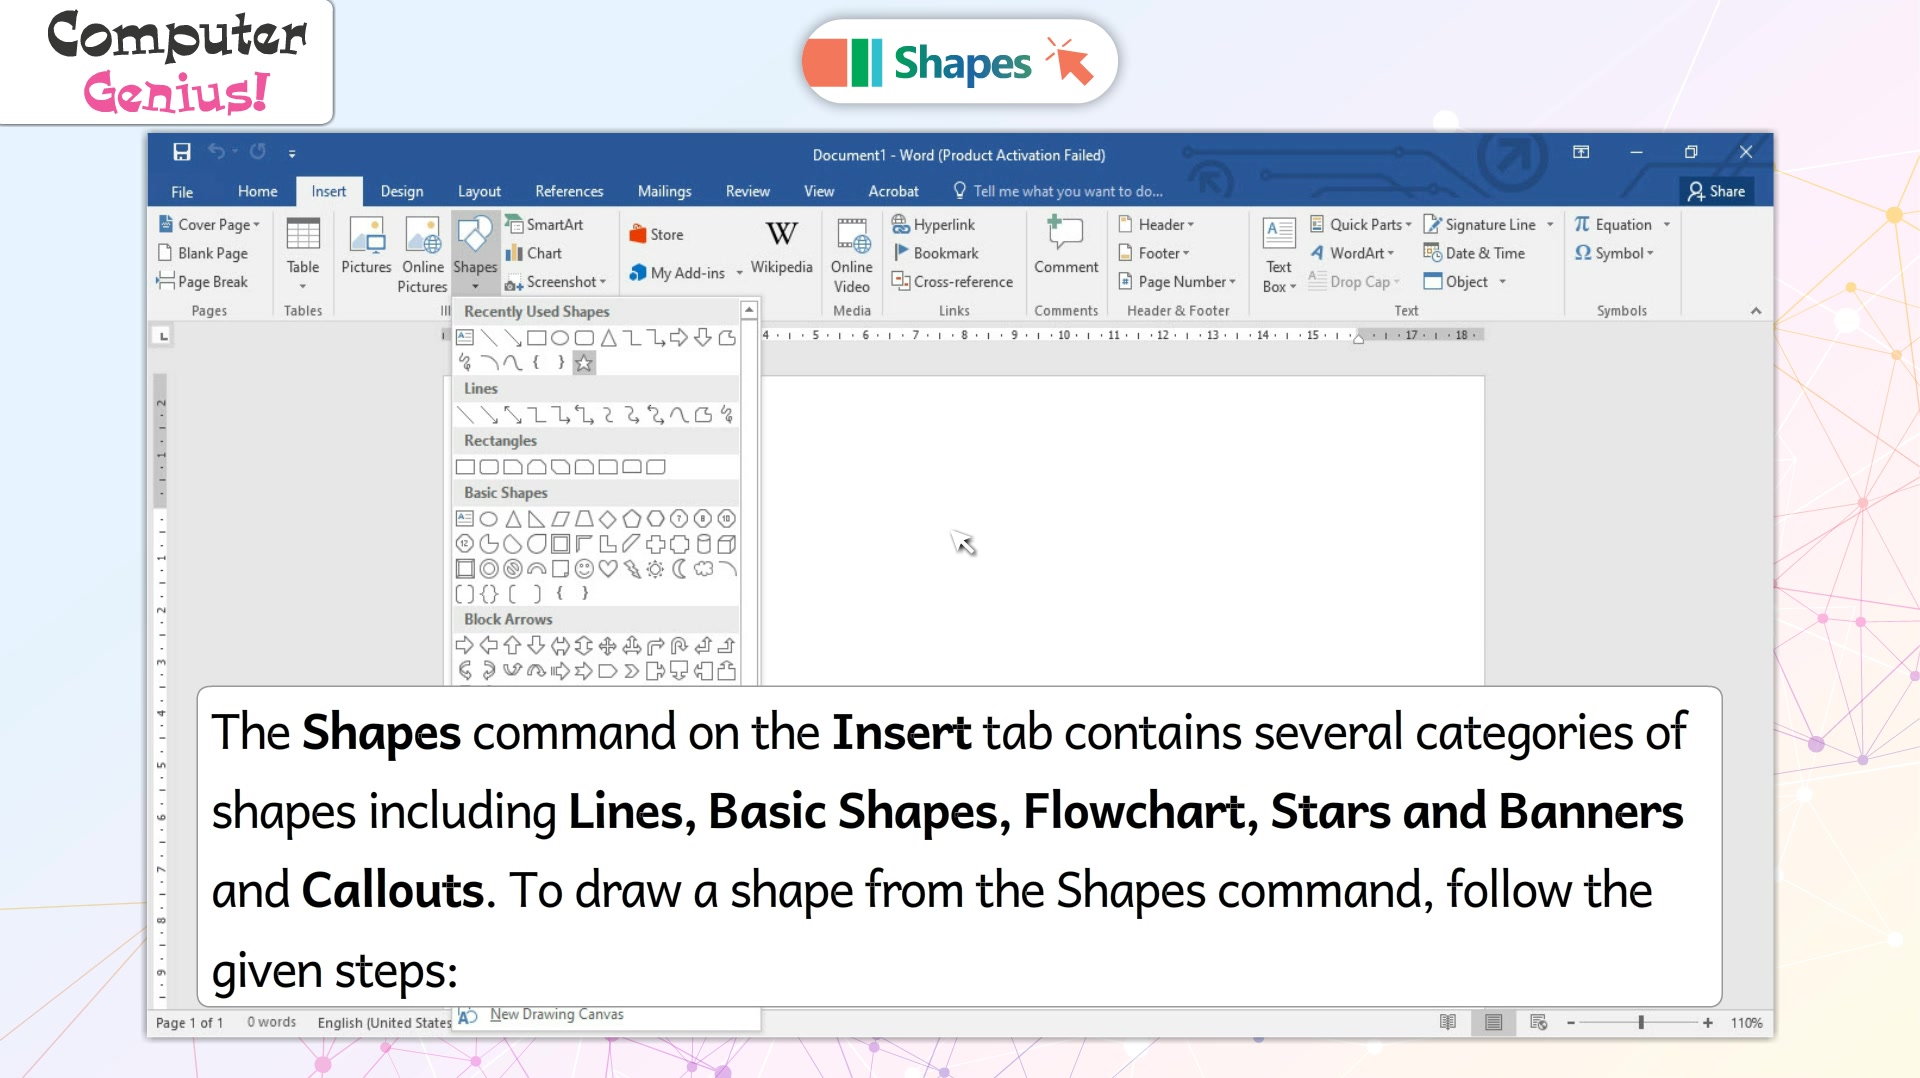
Task: Switch to the Design tab
Action: pyautogui.click(x=401, y=191)
